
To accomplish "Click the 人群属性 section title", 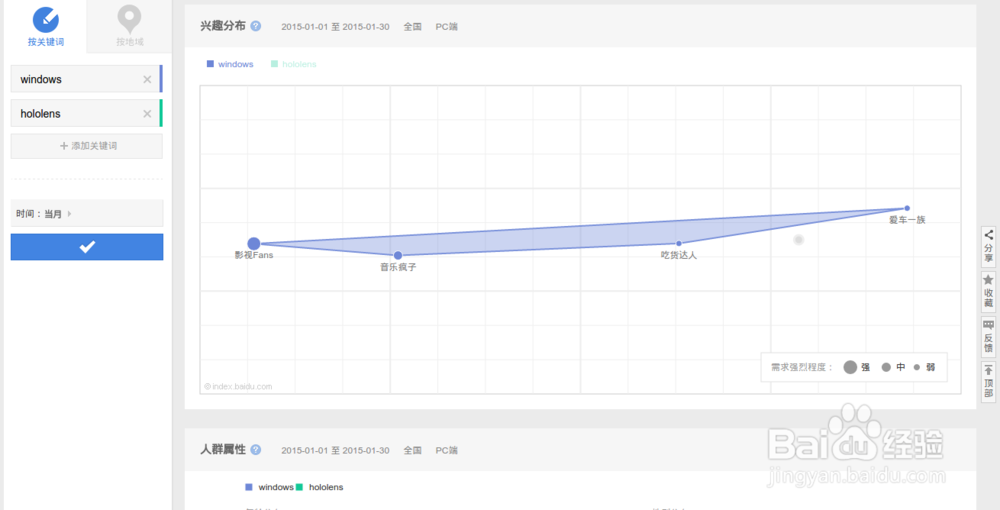I will [x=223, y=449].
